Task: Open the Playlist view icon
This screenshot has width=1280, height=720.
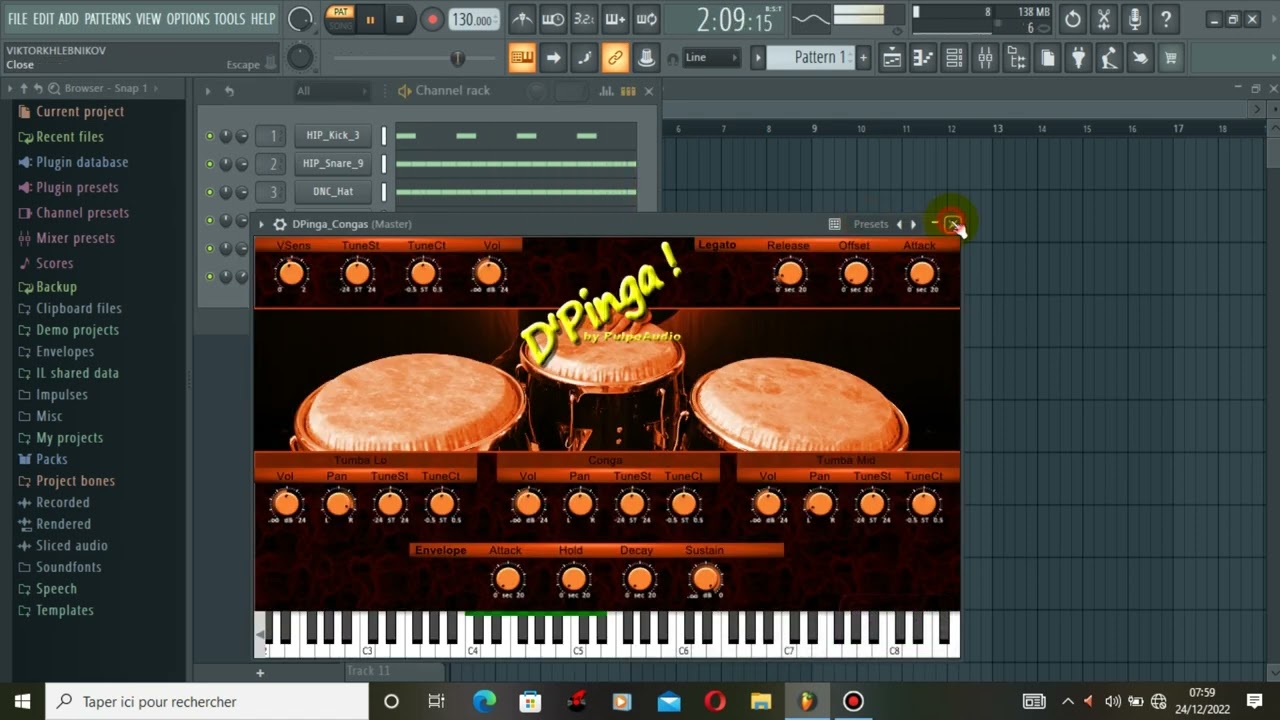Action: click(x=892, y=58)
